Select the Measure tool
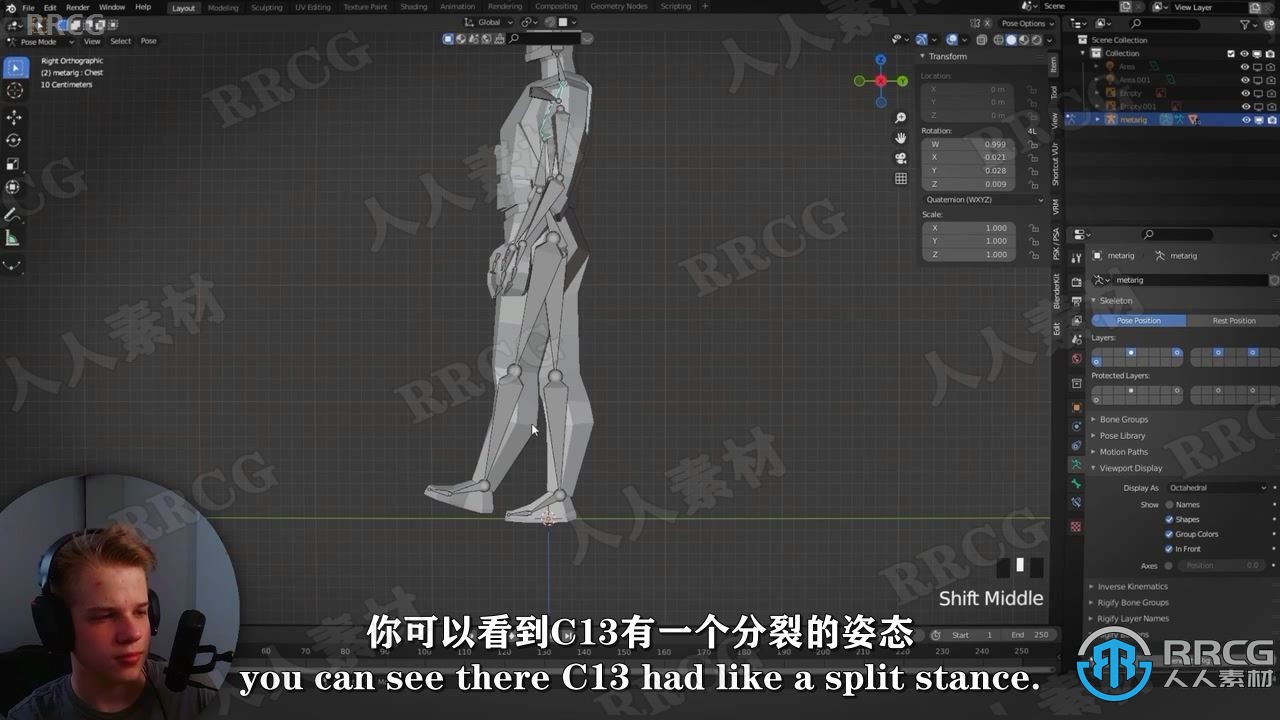The width and height of the screenshot is (1280, 720). 14,238
